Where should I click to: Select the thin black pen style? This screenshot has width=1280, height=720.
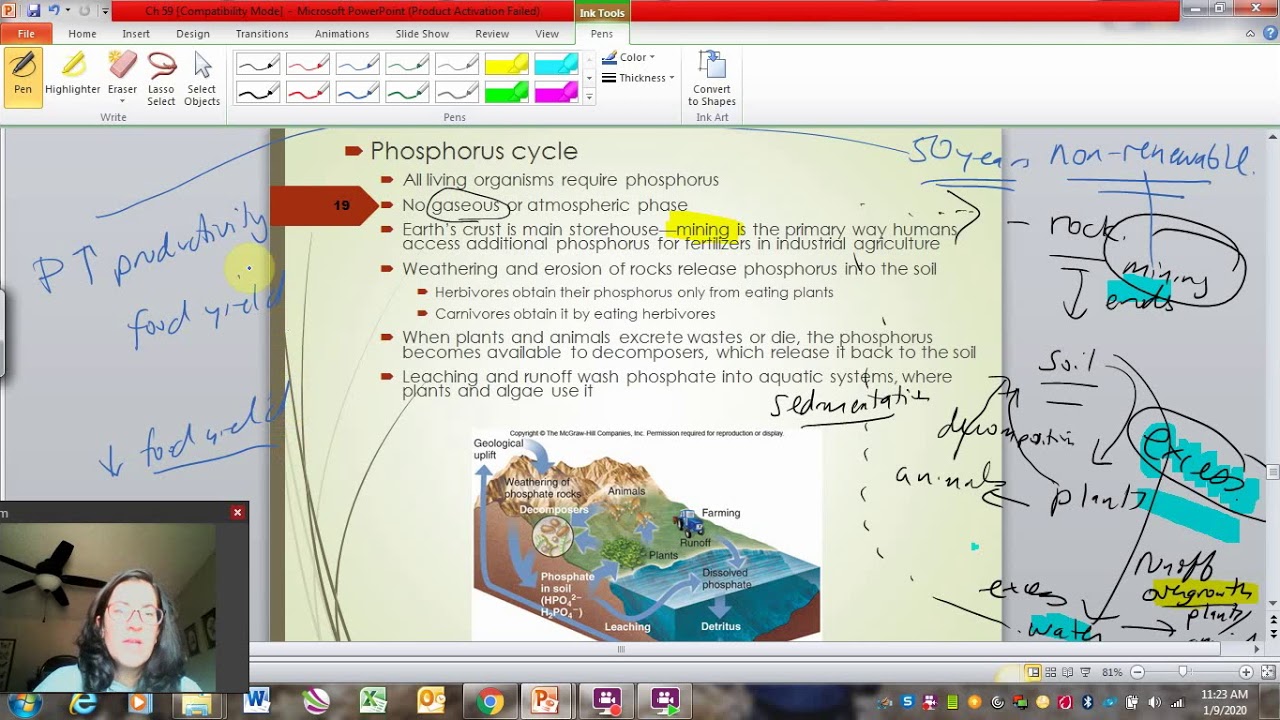(258, 65)
